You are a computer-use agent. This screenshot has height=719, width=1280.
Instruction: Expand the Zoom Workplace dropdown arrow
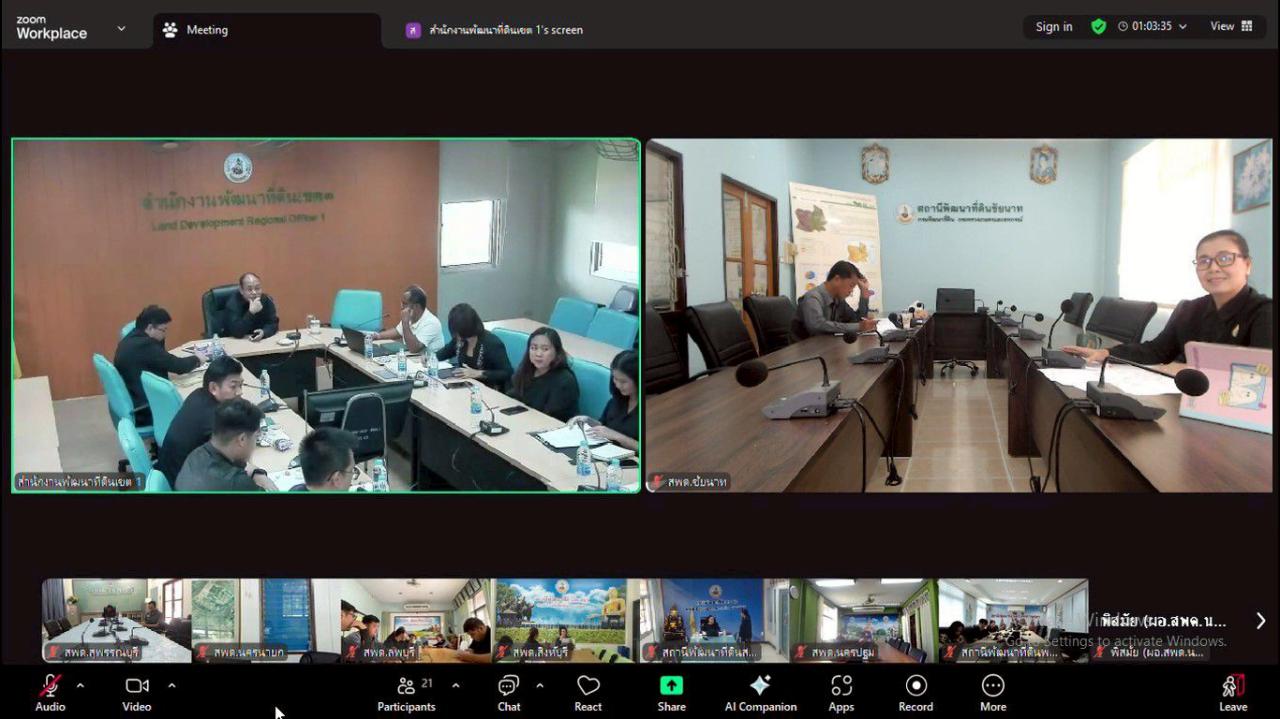(x=121, y=29)
